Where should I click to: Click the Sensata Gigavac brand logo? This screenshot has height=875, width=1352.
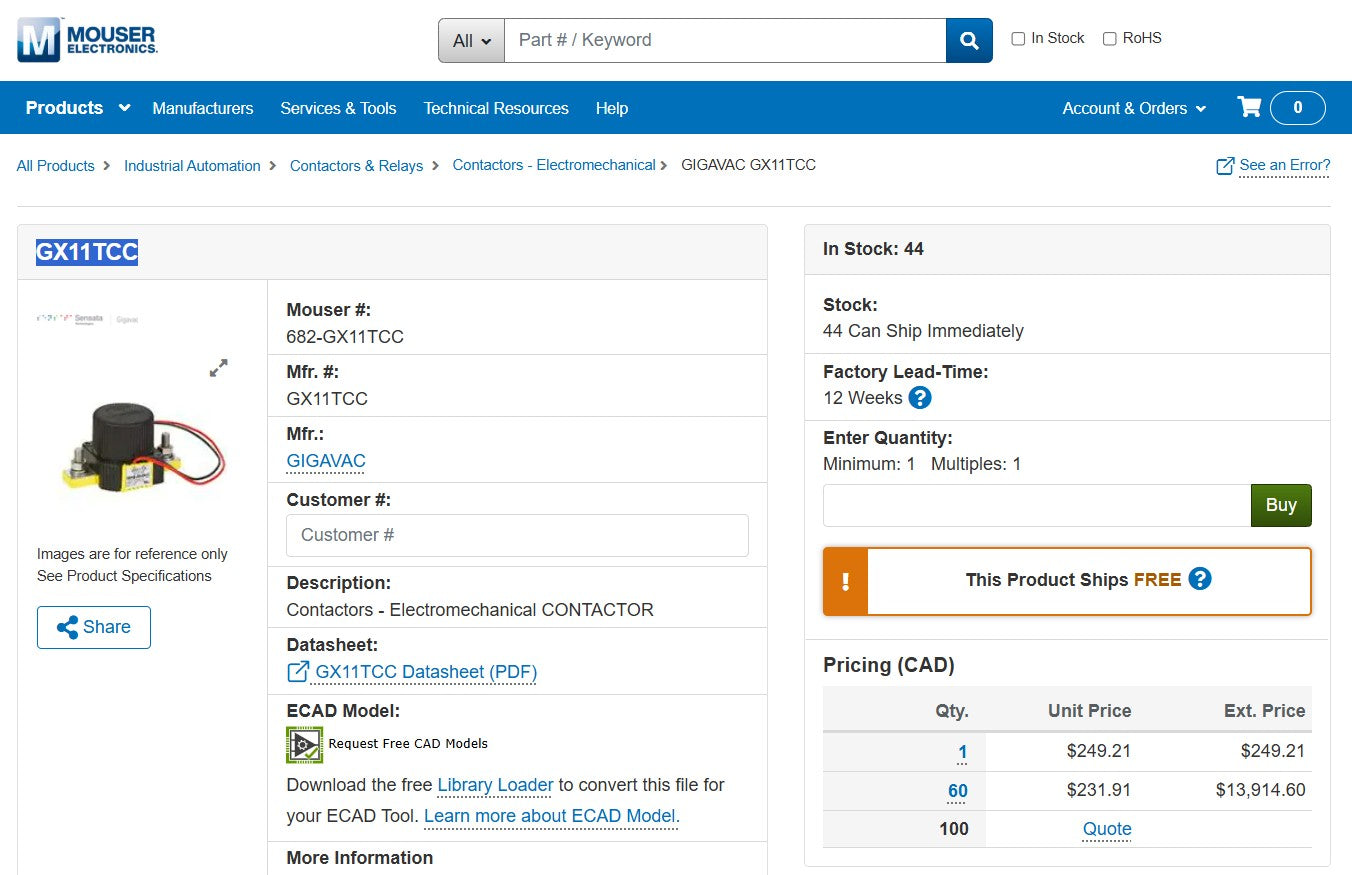(x=87, y=319)
